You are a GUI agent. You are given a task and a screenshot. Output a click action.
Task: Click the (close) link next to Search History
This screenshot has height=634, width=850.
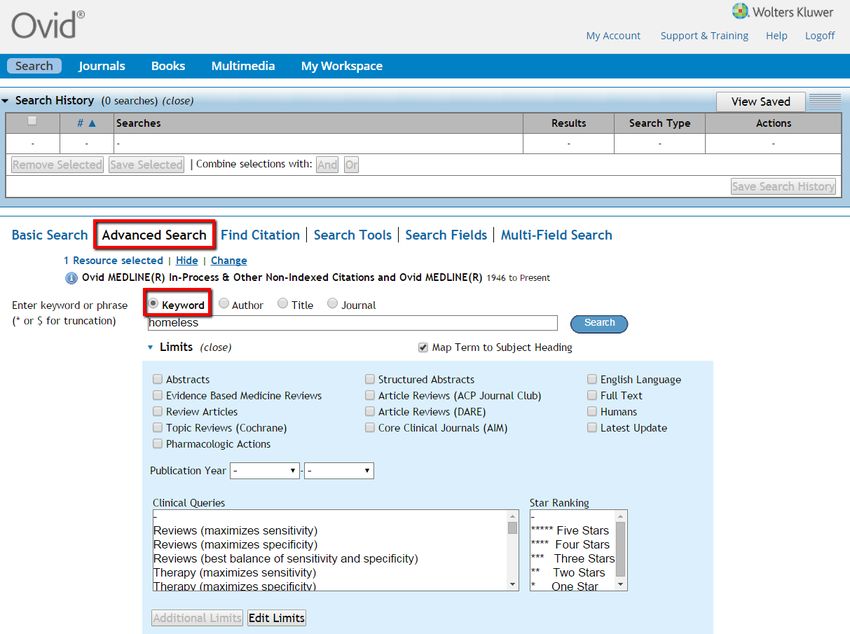[x=178, y=101]
